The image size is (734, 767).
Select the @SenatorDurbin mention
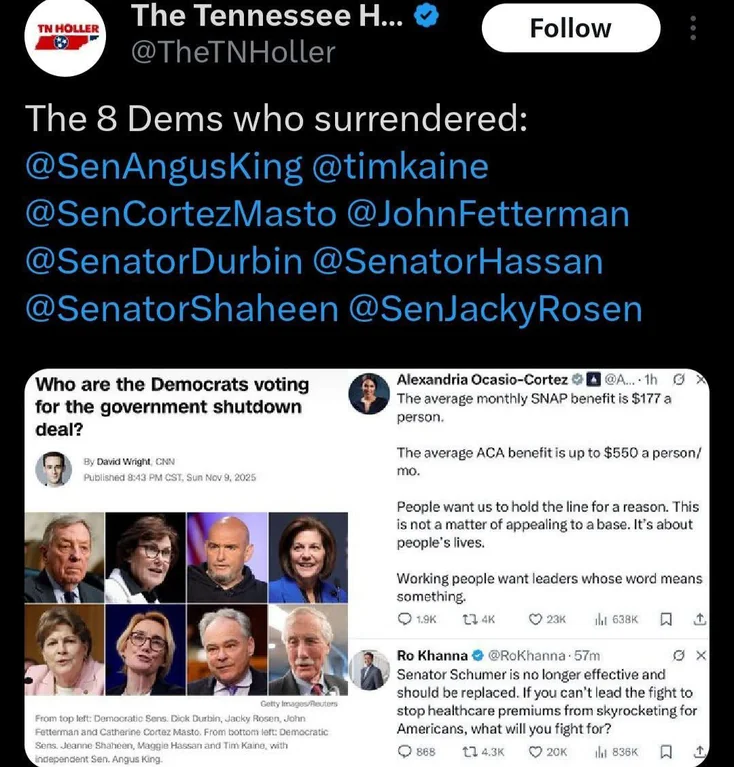162,261
